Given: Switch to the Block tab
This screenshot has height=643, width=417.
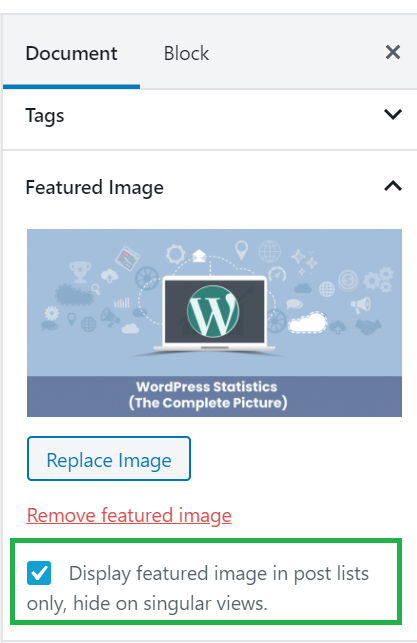Looking at the screenshot, I should [186, 53].
